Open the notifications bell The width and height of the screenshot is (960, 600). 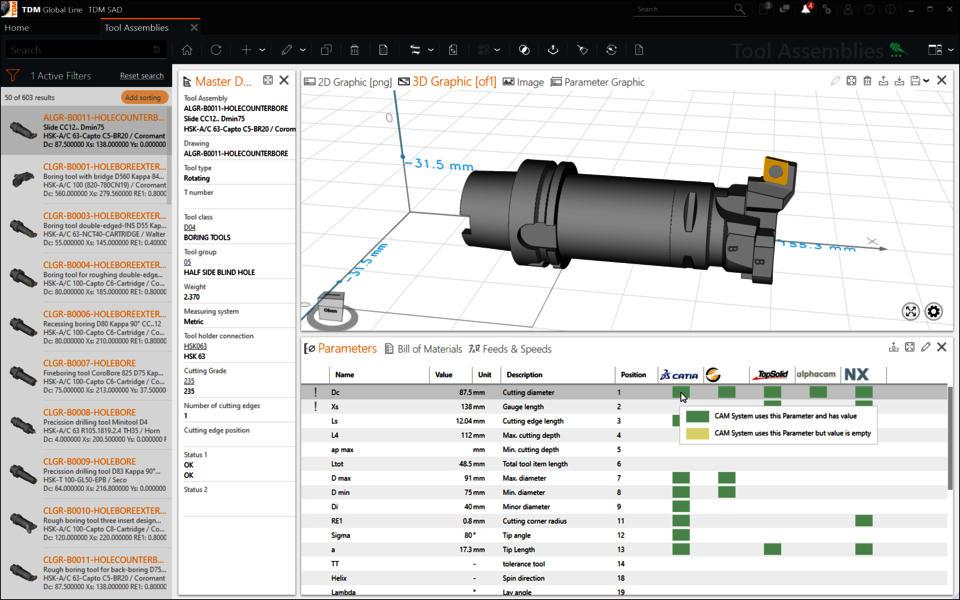(806, 9)
